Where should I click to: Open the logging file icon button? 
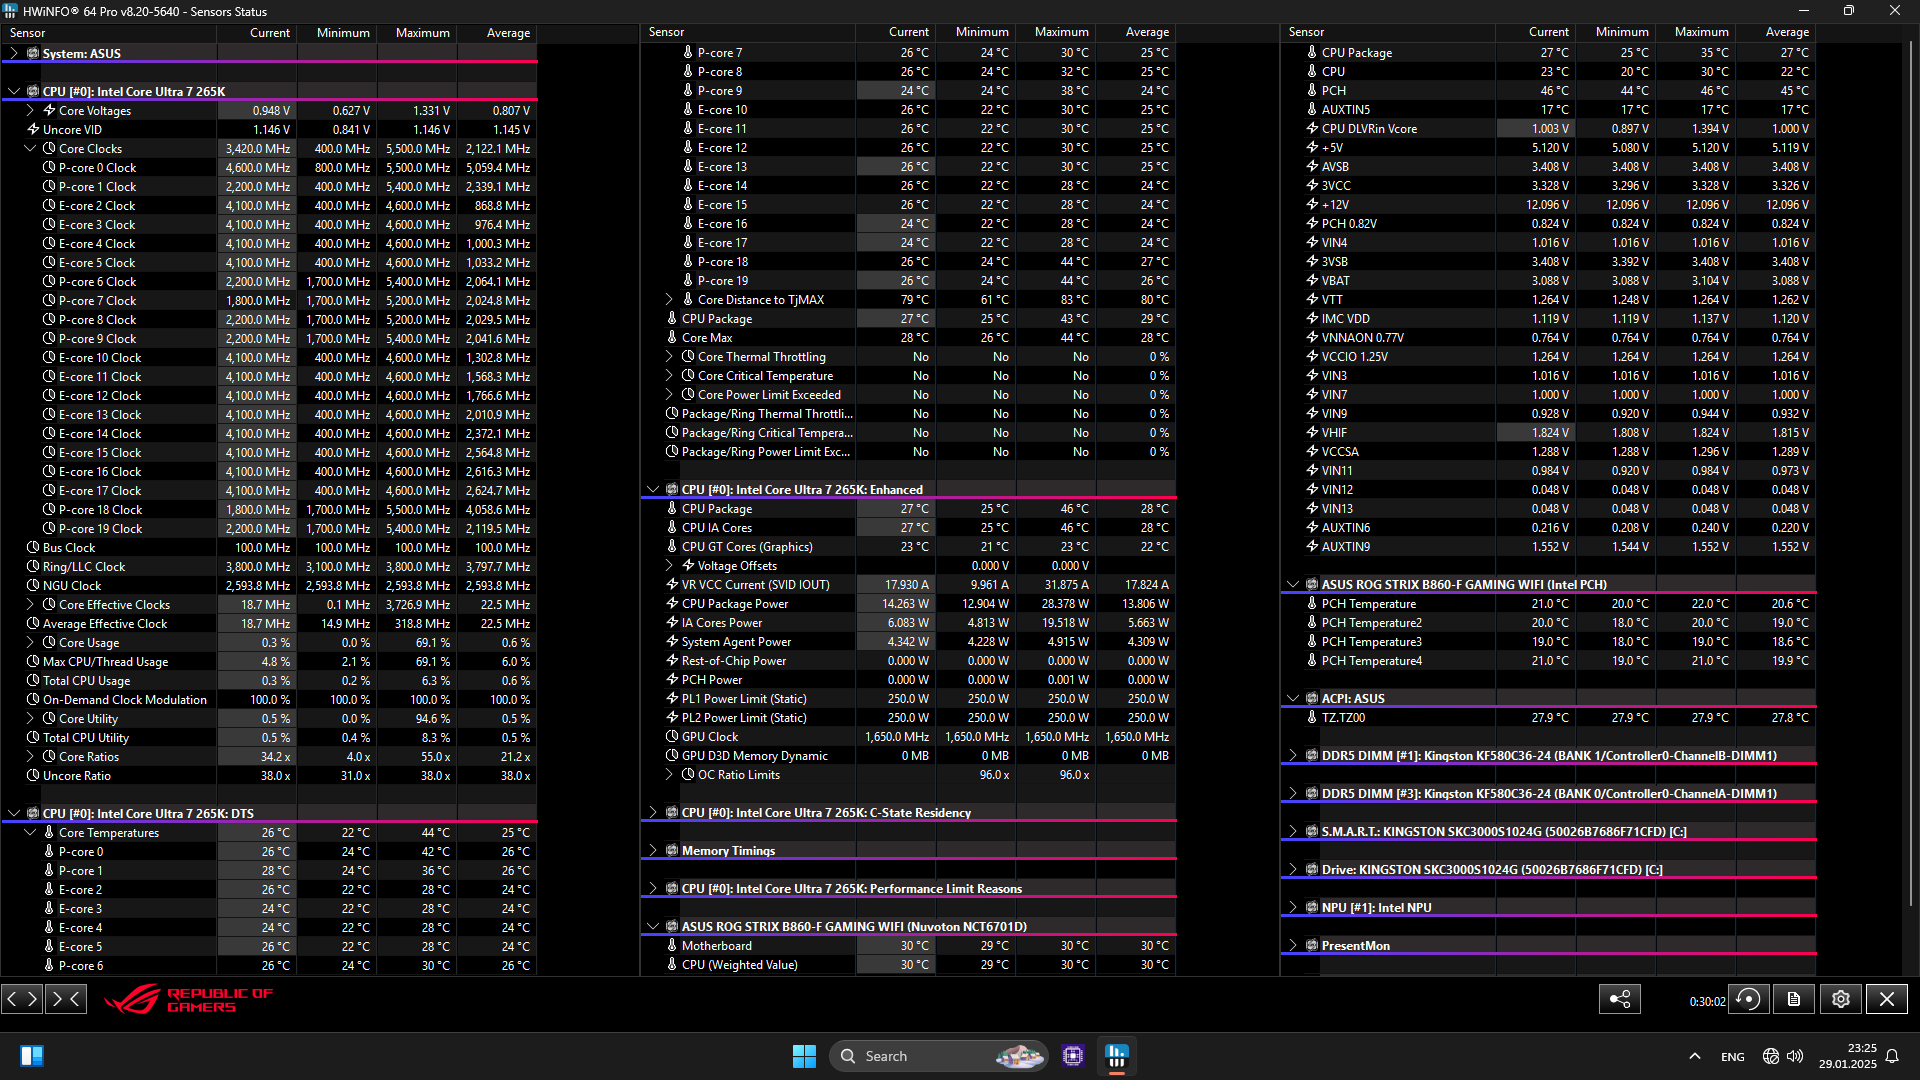click(x=1794, y=999)
